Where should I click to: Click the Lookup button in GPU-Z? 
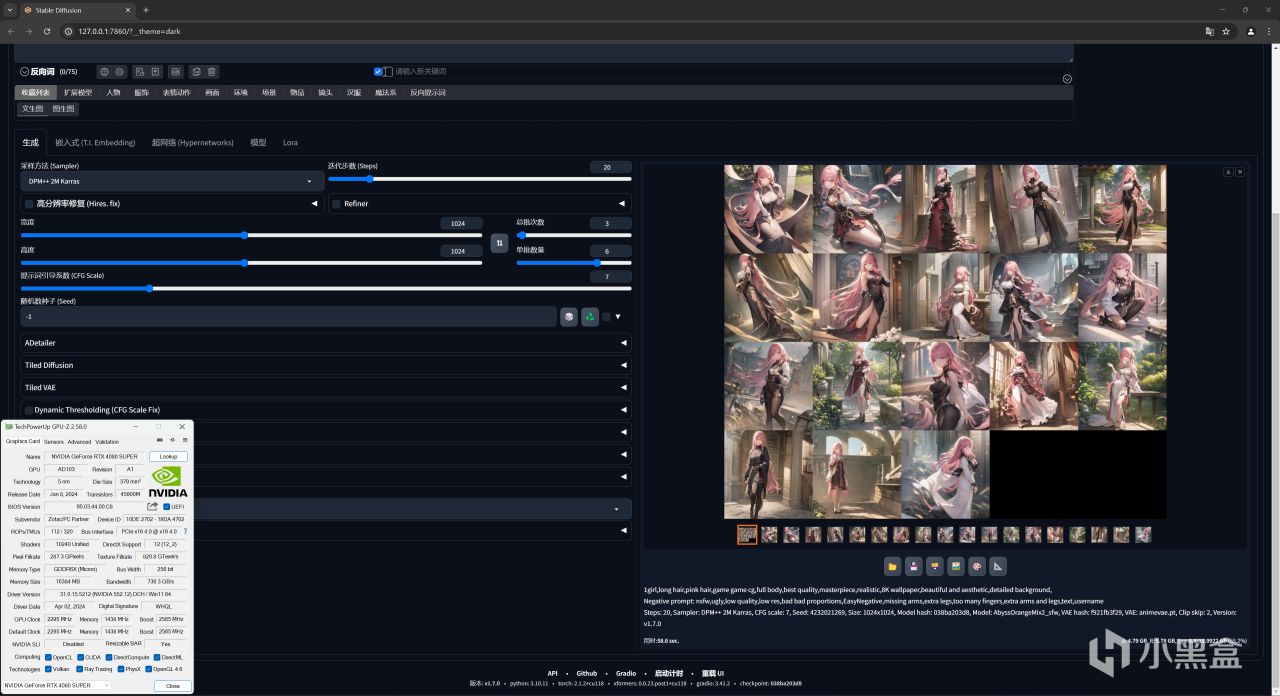tap(168, 457)
